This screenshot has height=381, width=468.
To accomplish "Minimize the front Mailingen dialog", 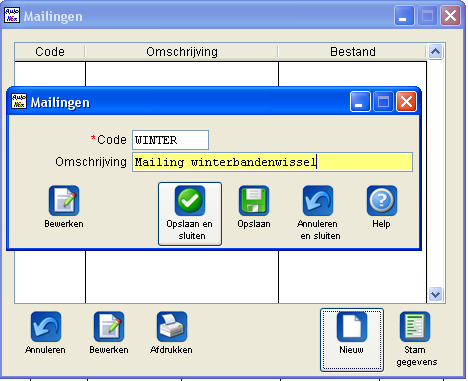I will click(x=360, y=102).
